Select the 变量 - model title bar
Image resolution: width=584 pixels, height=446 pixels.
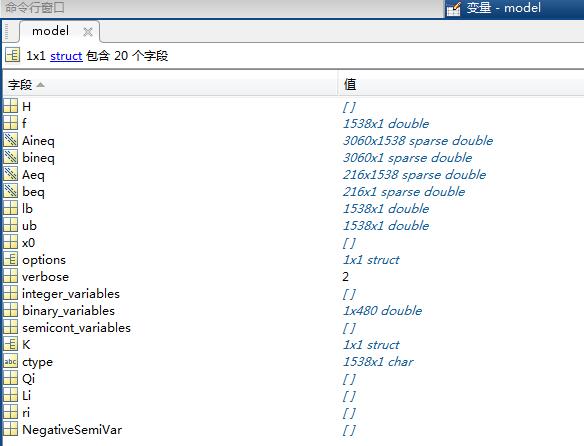(514, 8)
